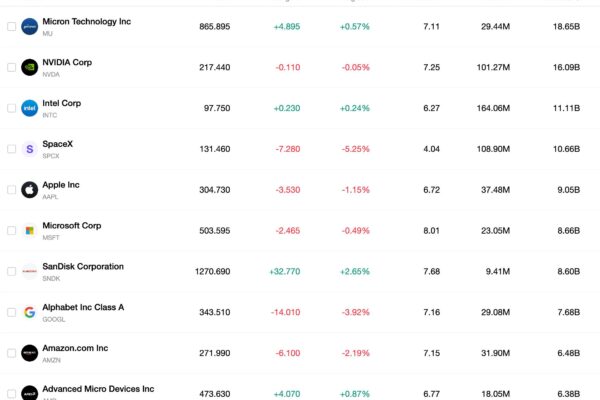This screenshot has height=400, width=600.
Task: Click the NVIDIA logo icon
Action: pyautogui.click(x=29, y=67)
